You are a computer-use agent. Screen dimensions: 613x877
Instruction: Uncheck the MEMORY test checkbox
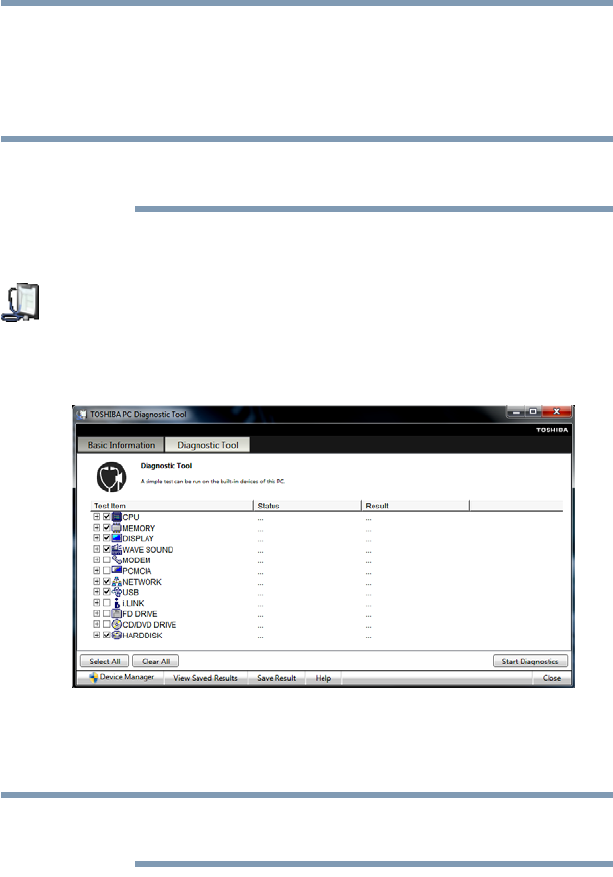[106, 527]
